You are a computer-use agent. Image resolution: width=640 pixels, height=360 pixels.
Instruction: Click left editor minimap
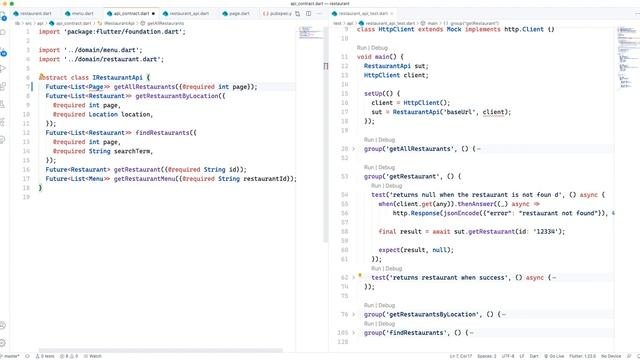(310, 33)
